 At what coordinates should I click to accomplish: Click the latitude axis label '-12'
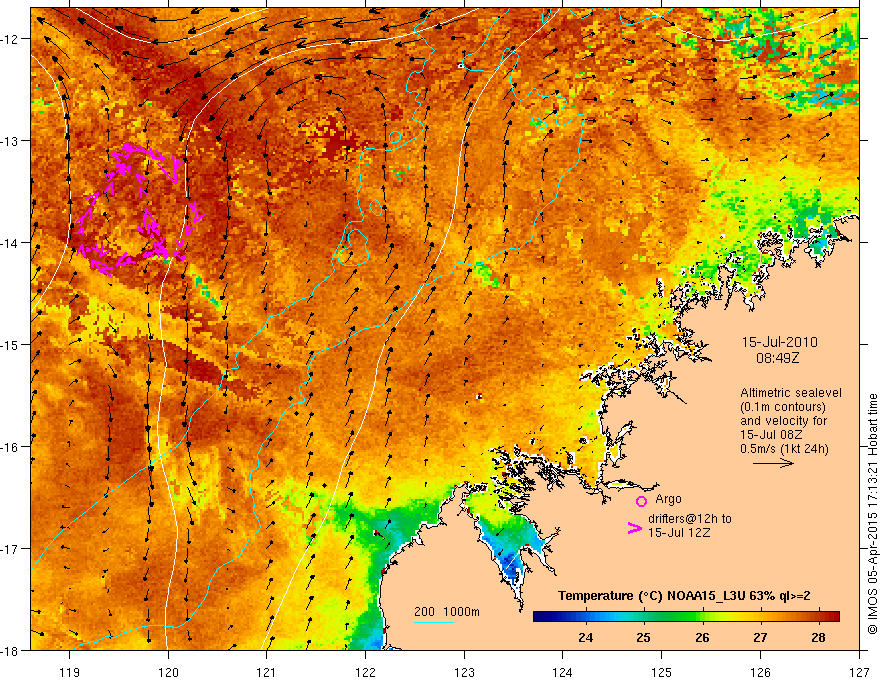(x=11, y=39)
